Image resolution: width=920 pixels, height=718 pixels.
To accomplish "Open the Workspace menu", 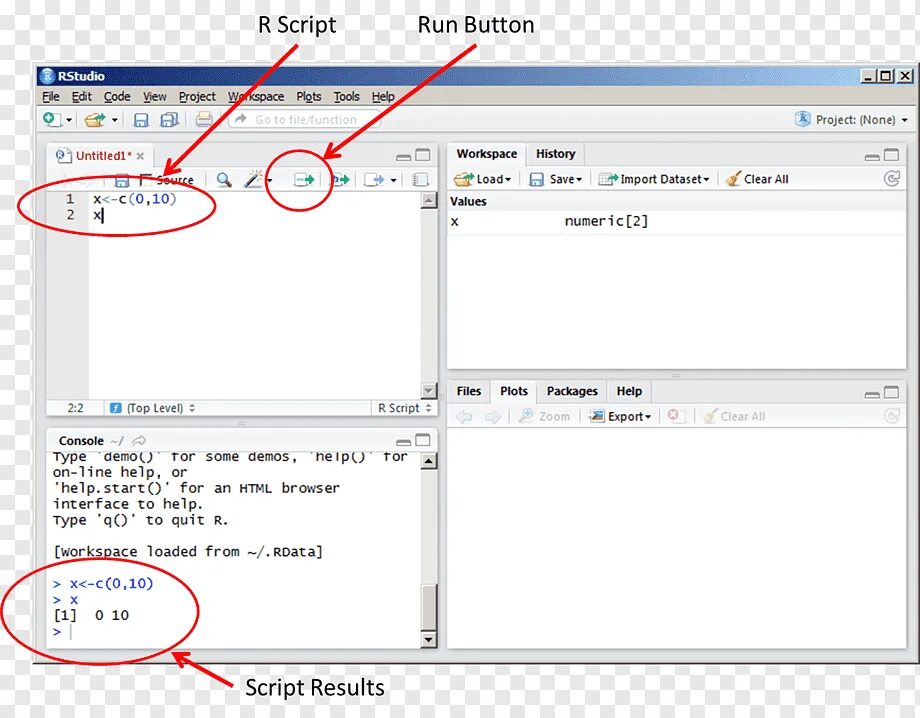I will tap(256, 96).
